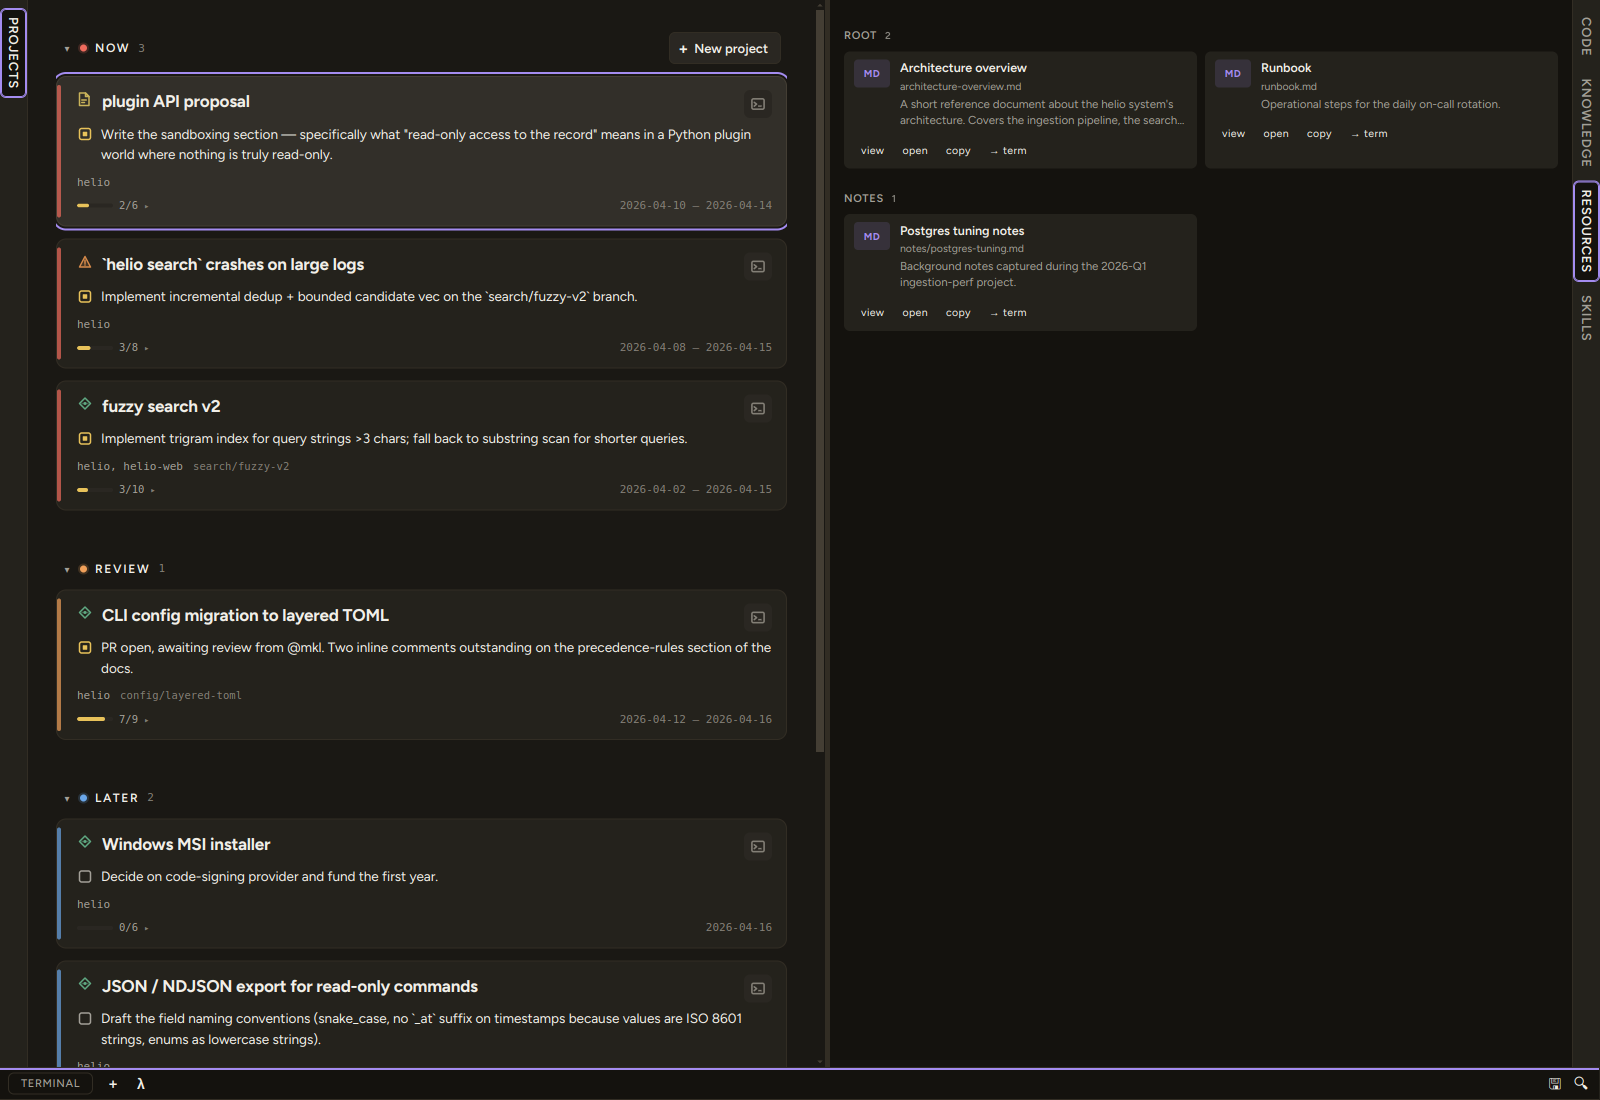Screen dimensions: 1600x1100
Task: Add a new terminal with plus icon
Action: pos(113,1084)
